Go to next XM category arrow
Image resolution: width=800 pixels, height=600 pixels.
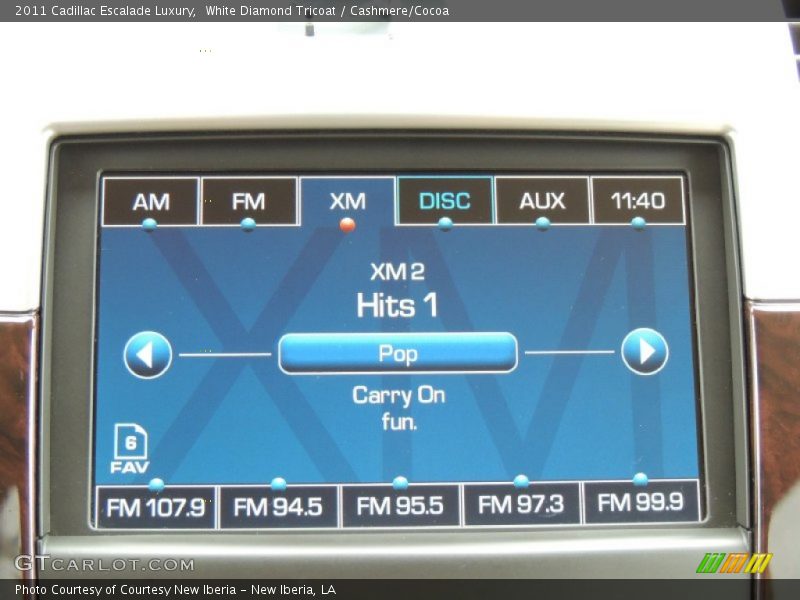pyautogui.click(x=645, y=352)
